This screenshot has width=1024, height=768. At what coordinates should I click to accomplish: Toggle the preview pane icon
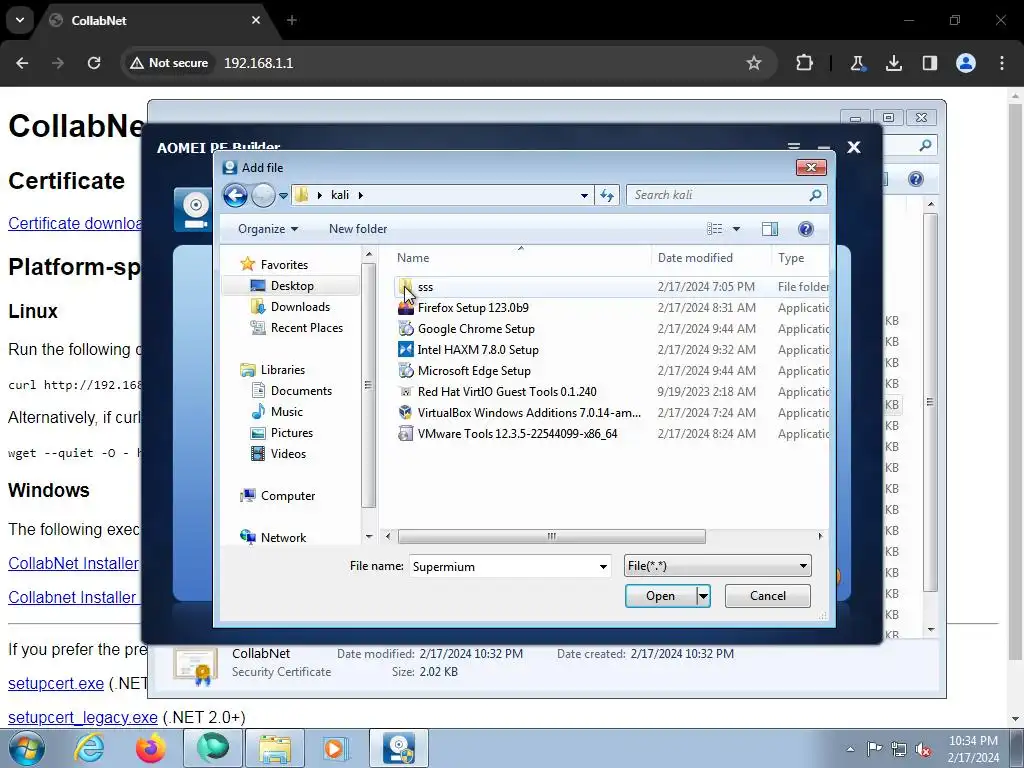tap(770, 229)
